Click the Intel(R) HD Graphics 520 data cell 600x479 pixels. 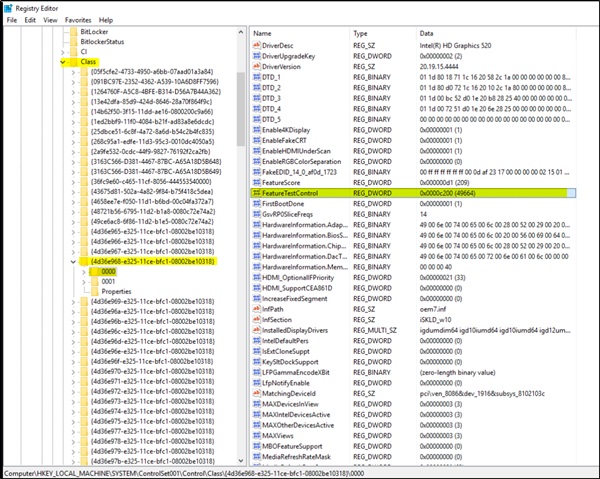coord(455,46)
